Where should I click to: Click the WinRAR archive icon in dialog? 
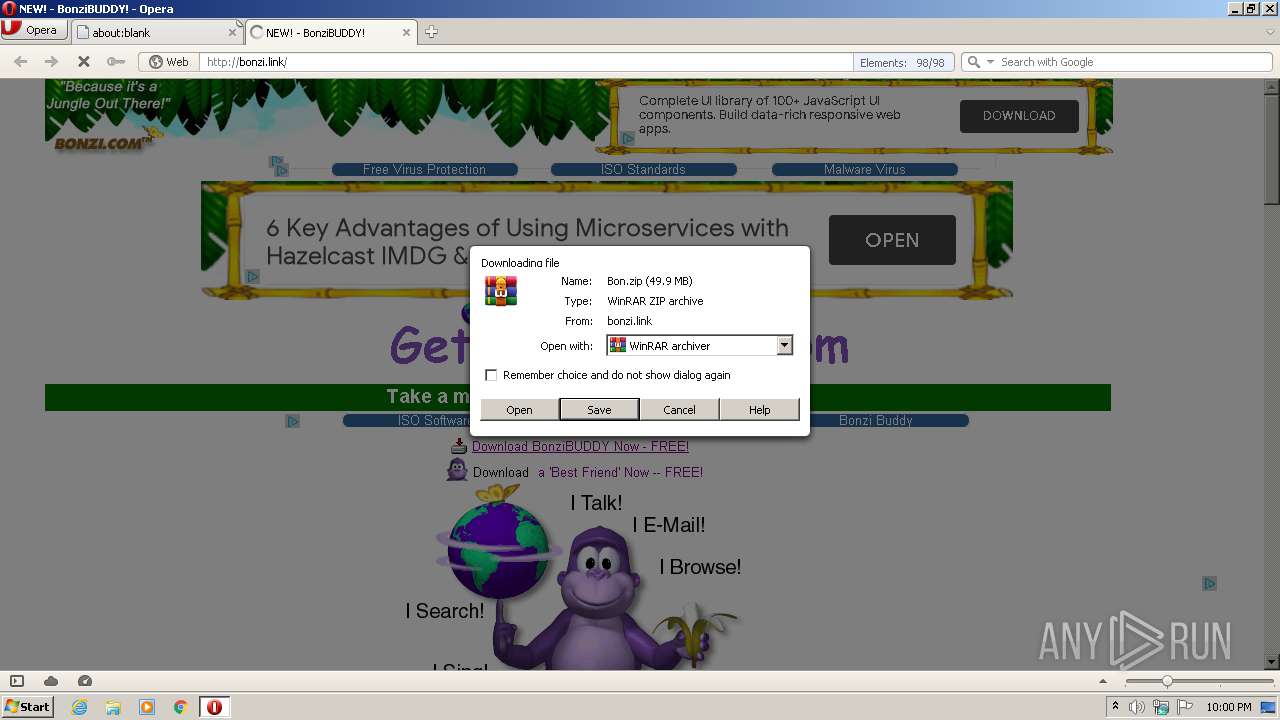pyautogui.click(x=501, y=290)
